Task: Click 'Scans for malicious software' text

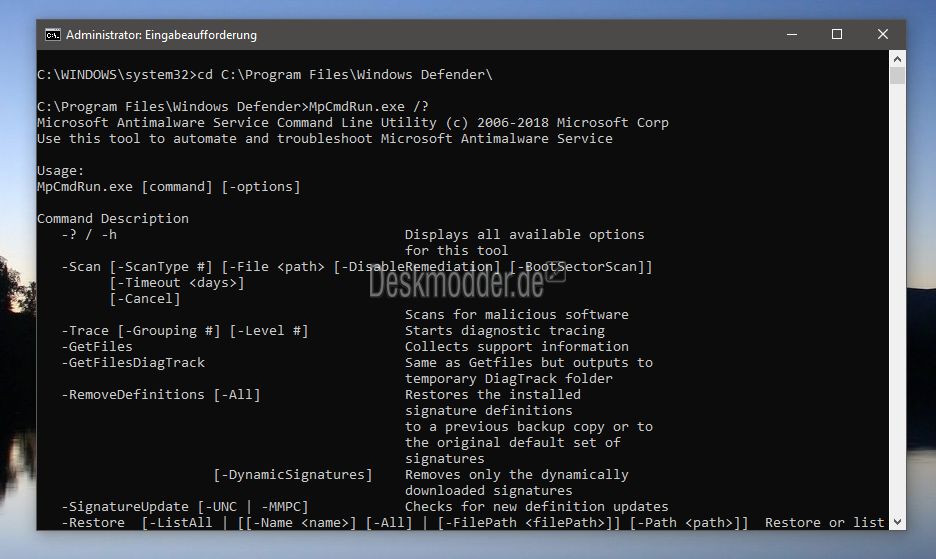Action: pos(517,315)
